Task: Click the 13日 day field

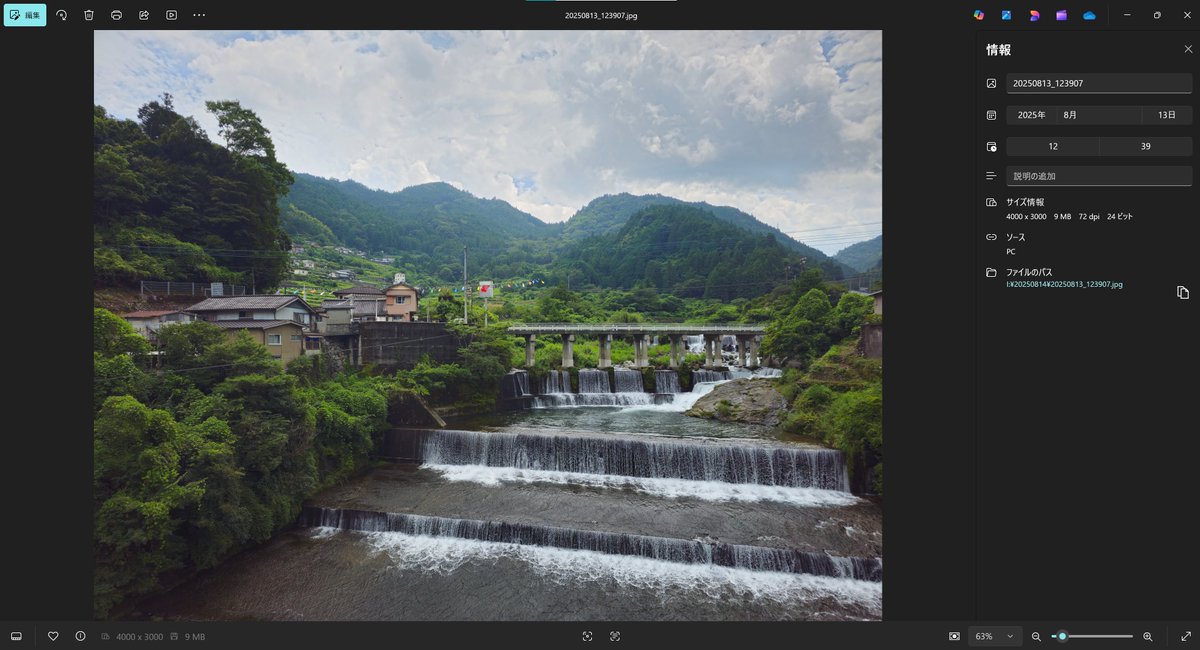Action: coord(1167,115)
